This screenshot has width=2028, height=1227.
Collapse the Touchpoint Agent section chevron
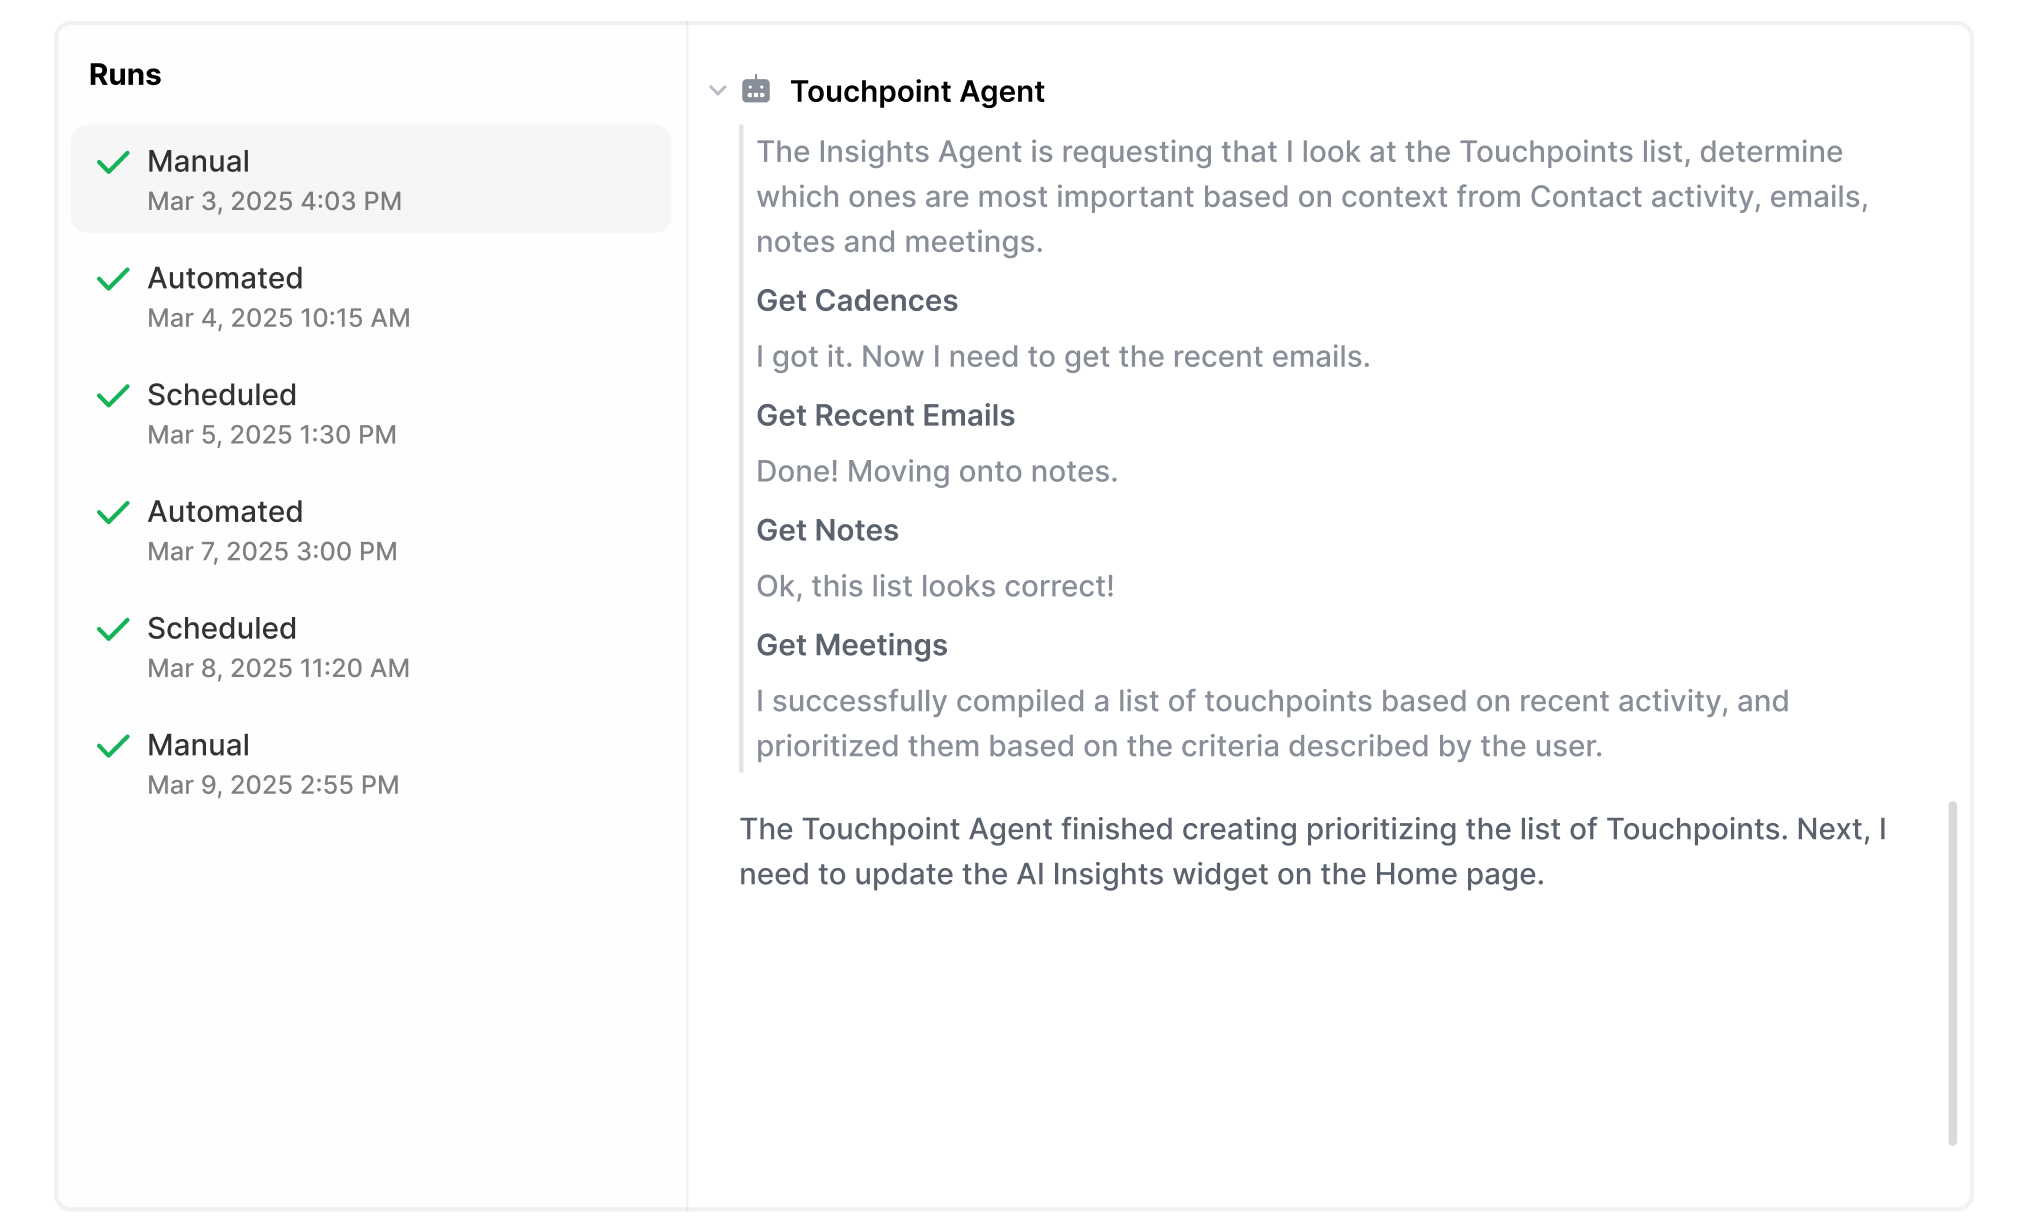717,91
